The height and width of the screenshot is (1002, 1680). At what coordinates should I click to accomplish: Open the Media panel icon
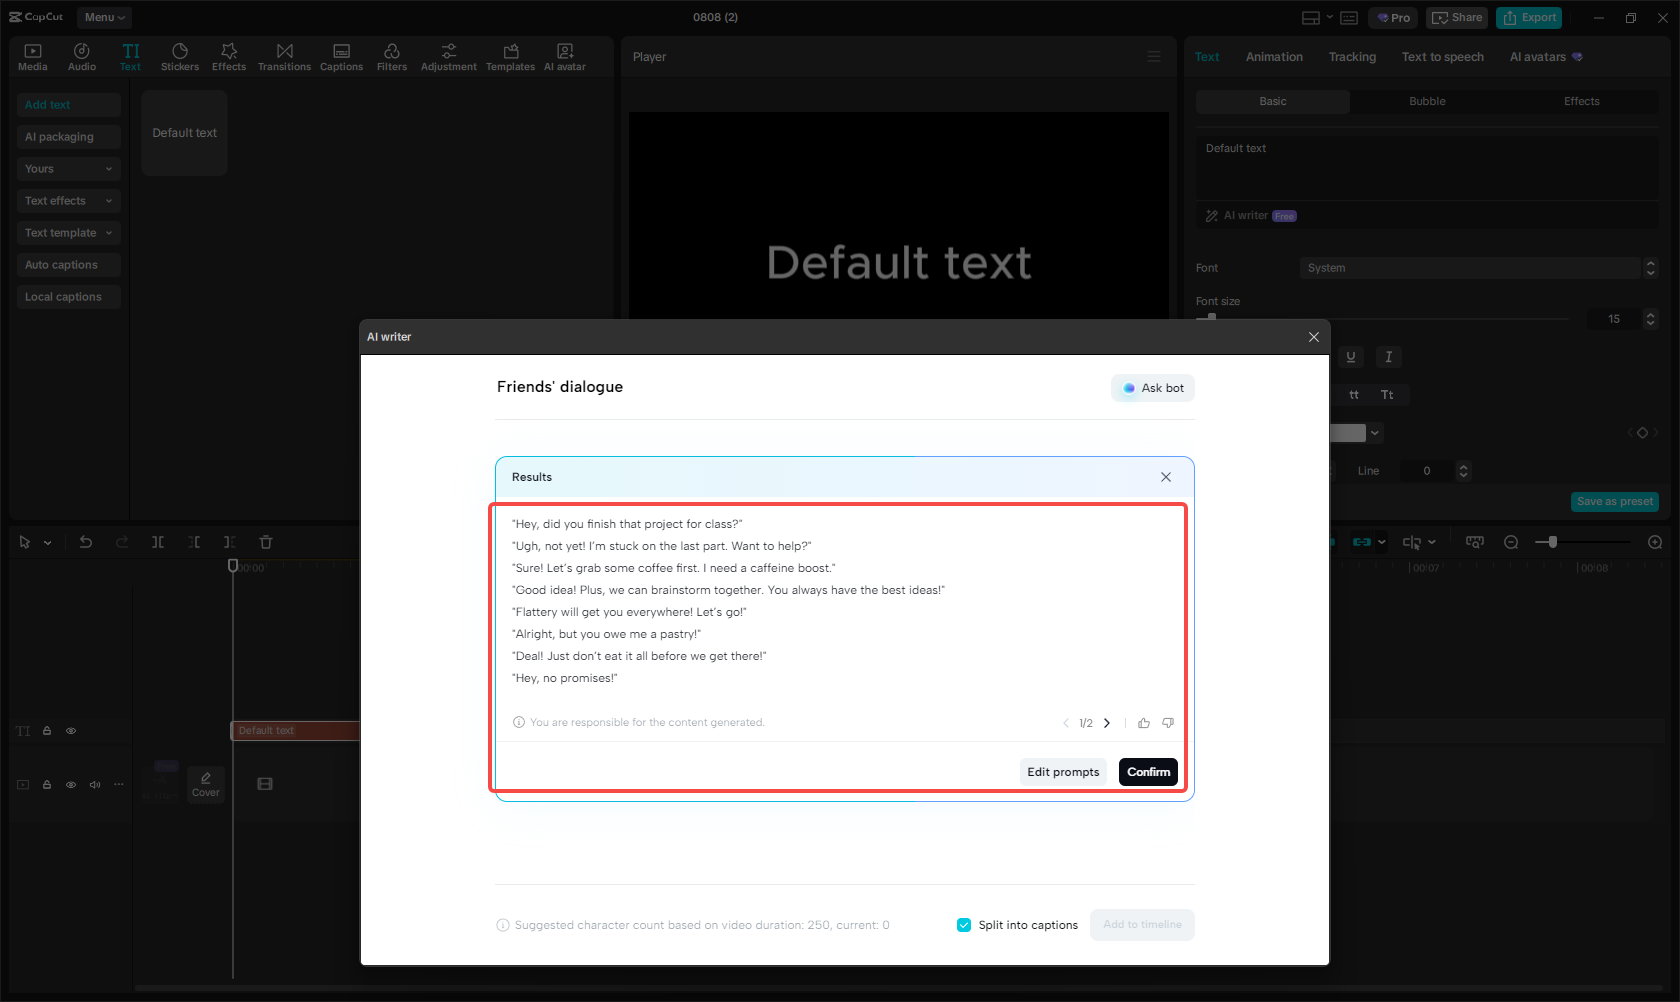pos(33,57)
